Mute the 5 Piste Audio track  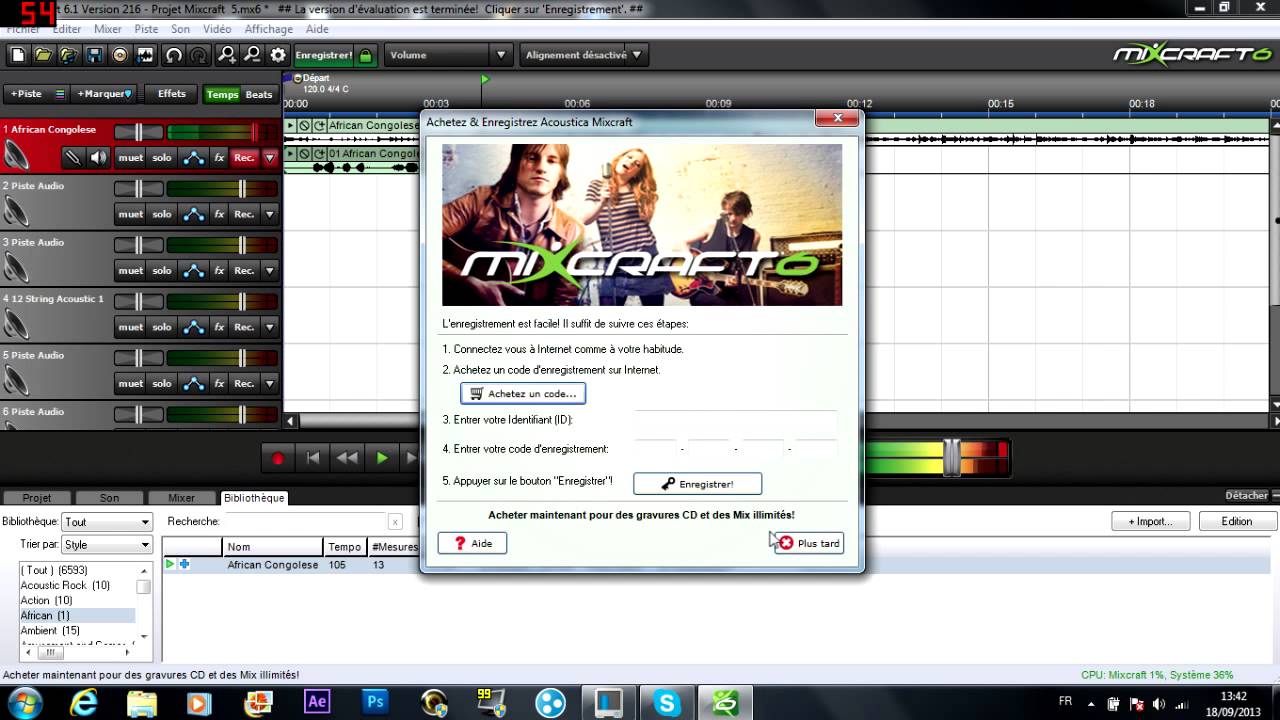[131, 383]
